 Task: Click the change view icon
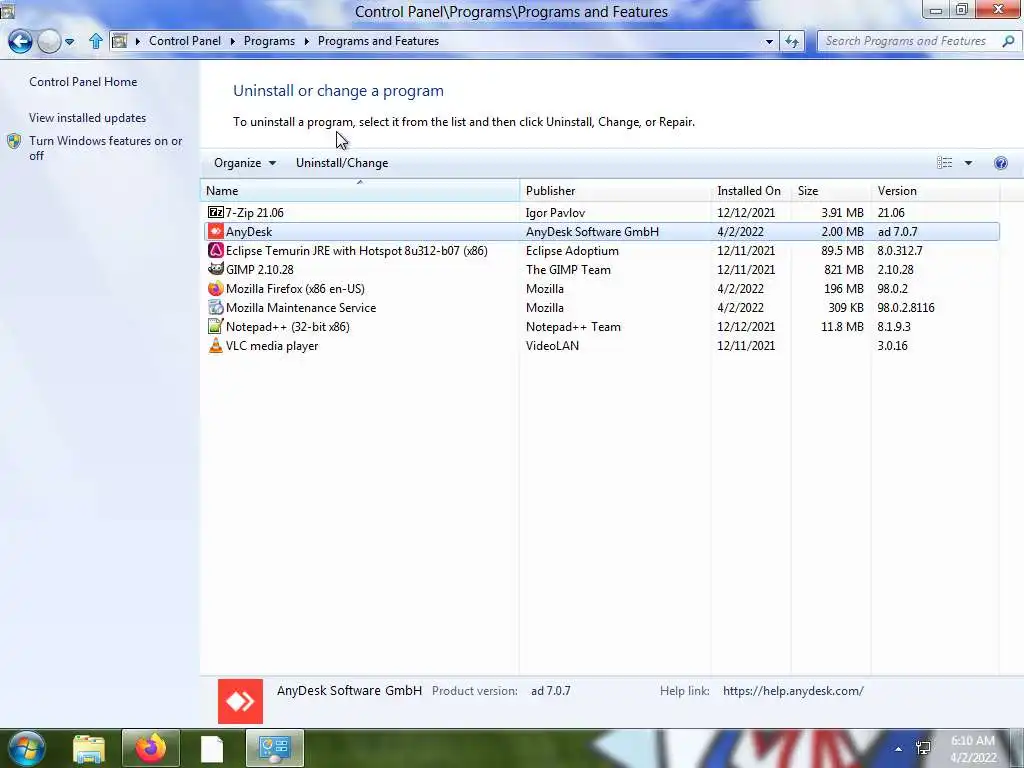(944, 163)
